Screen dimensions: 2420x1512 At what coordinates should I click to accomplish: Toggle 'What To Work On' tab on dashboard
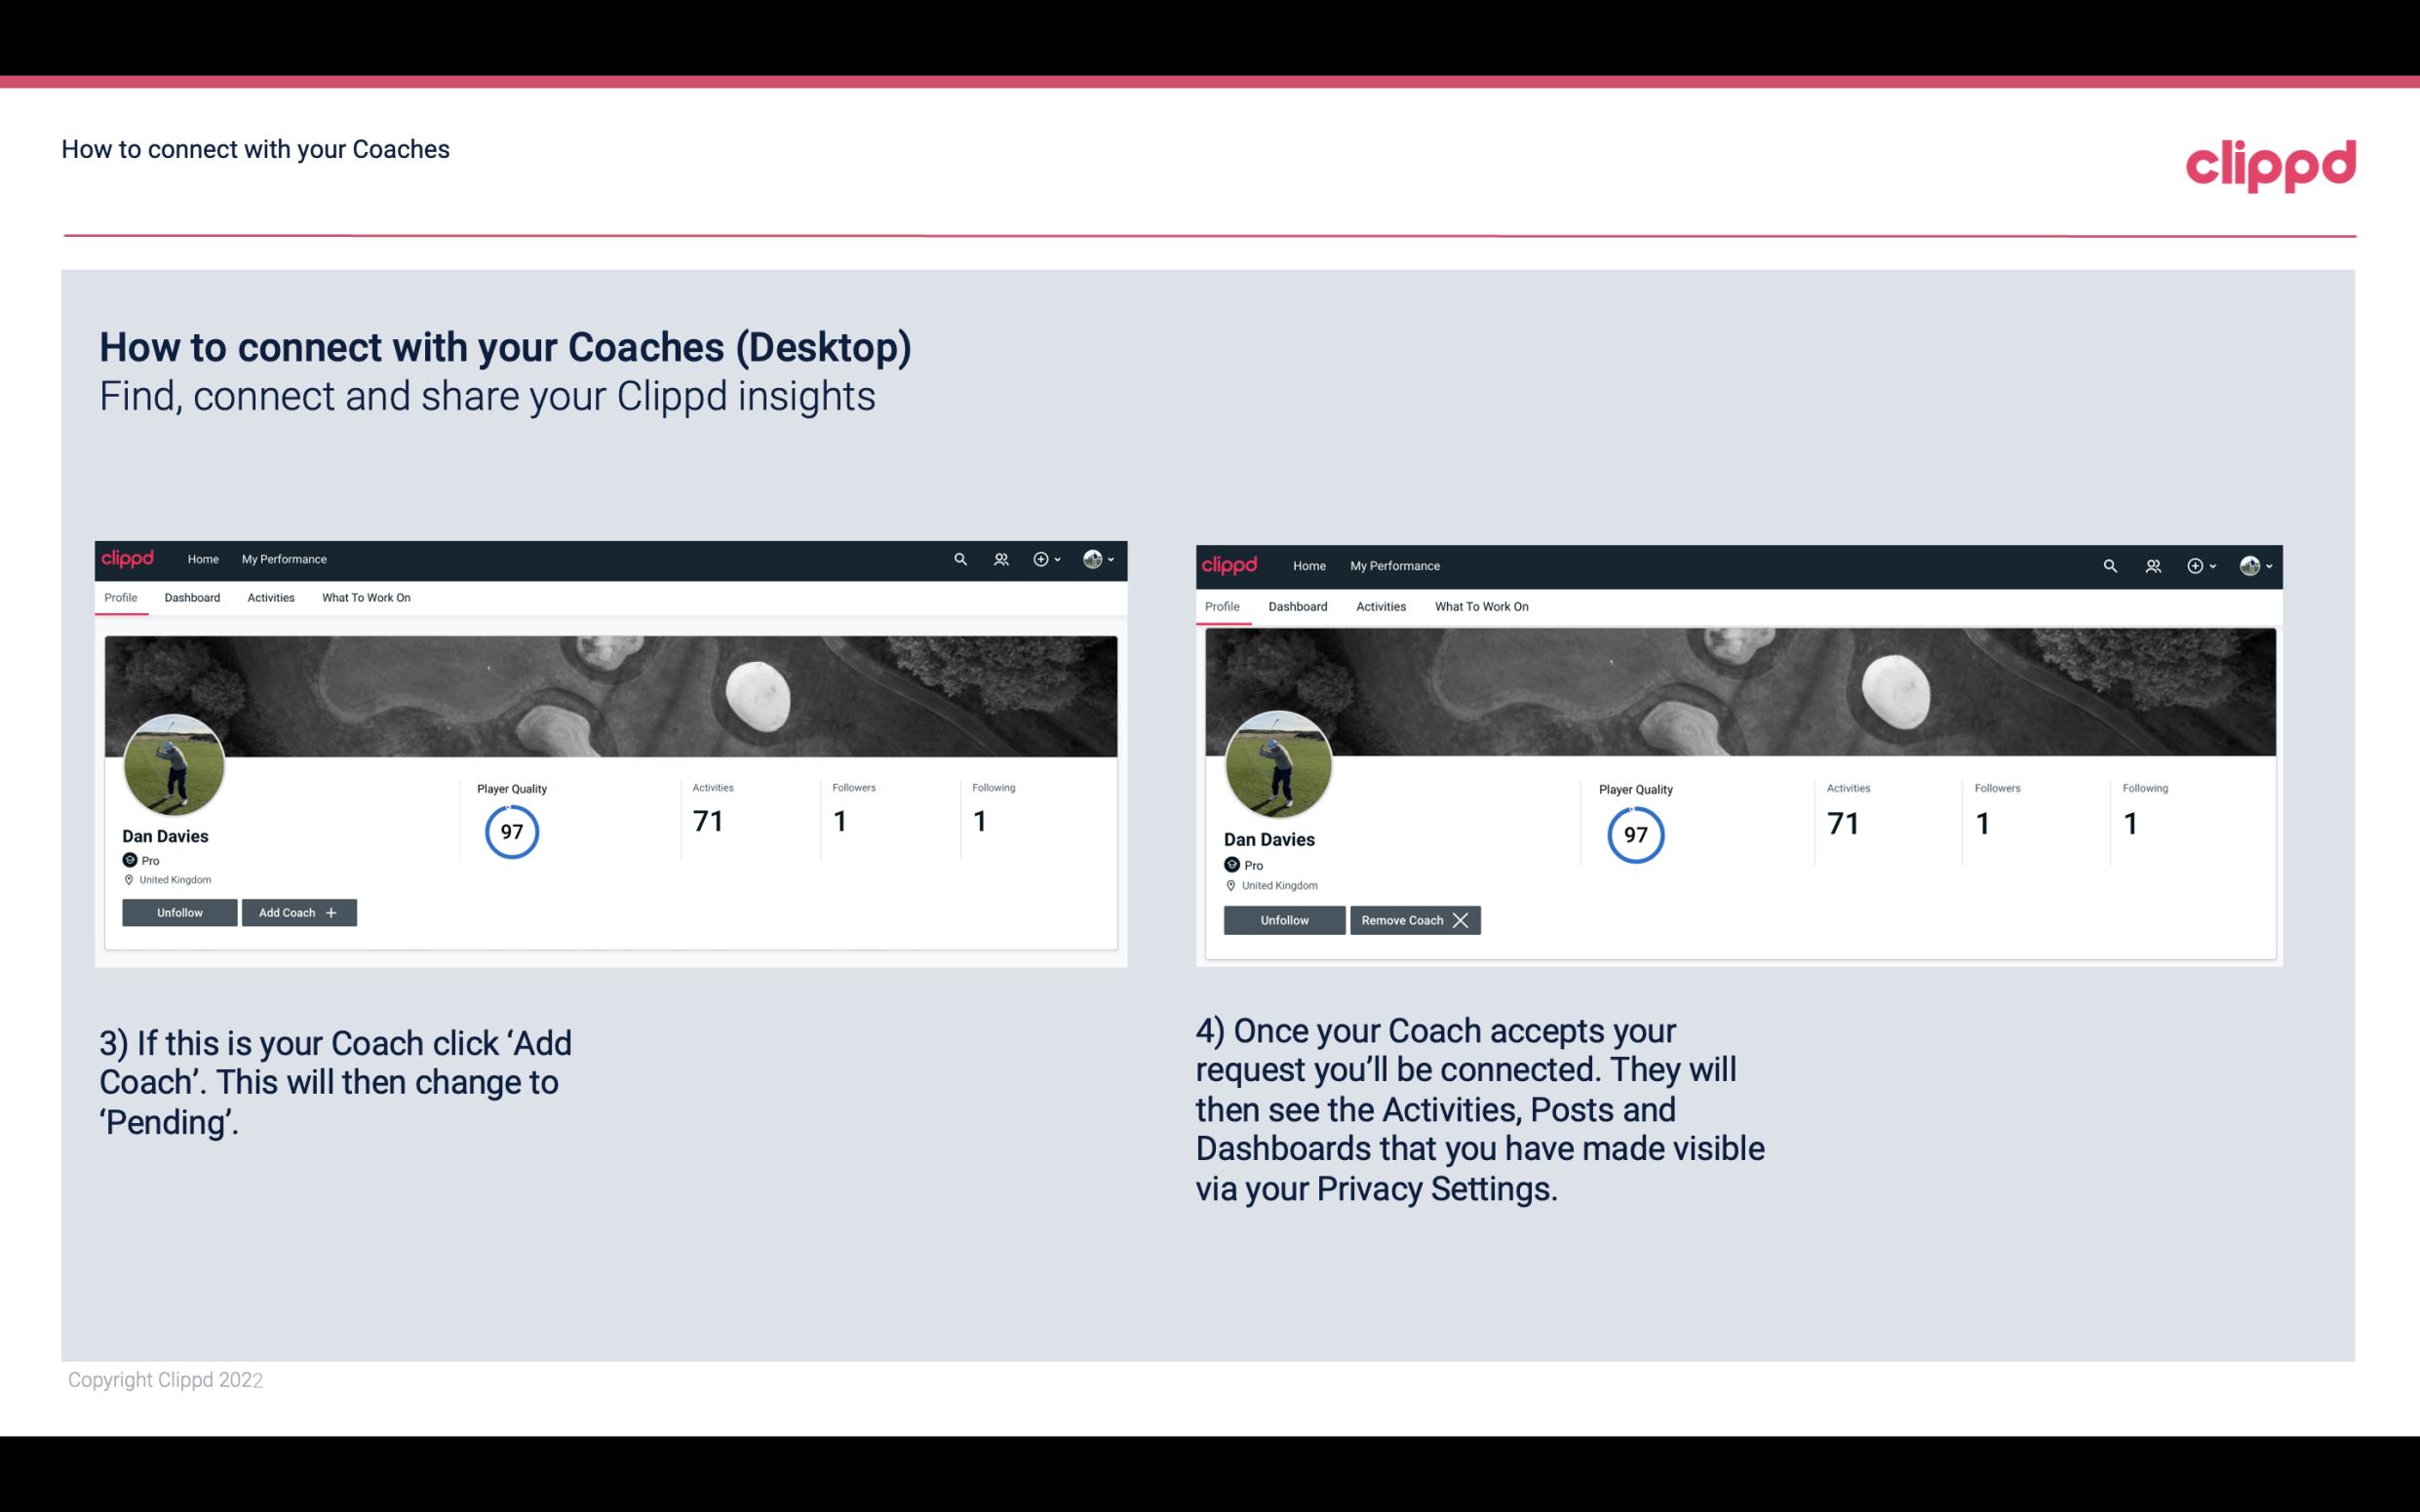[x=364, y=596]
